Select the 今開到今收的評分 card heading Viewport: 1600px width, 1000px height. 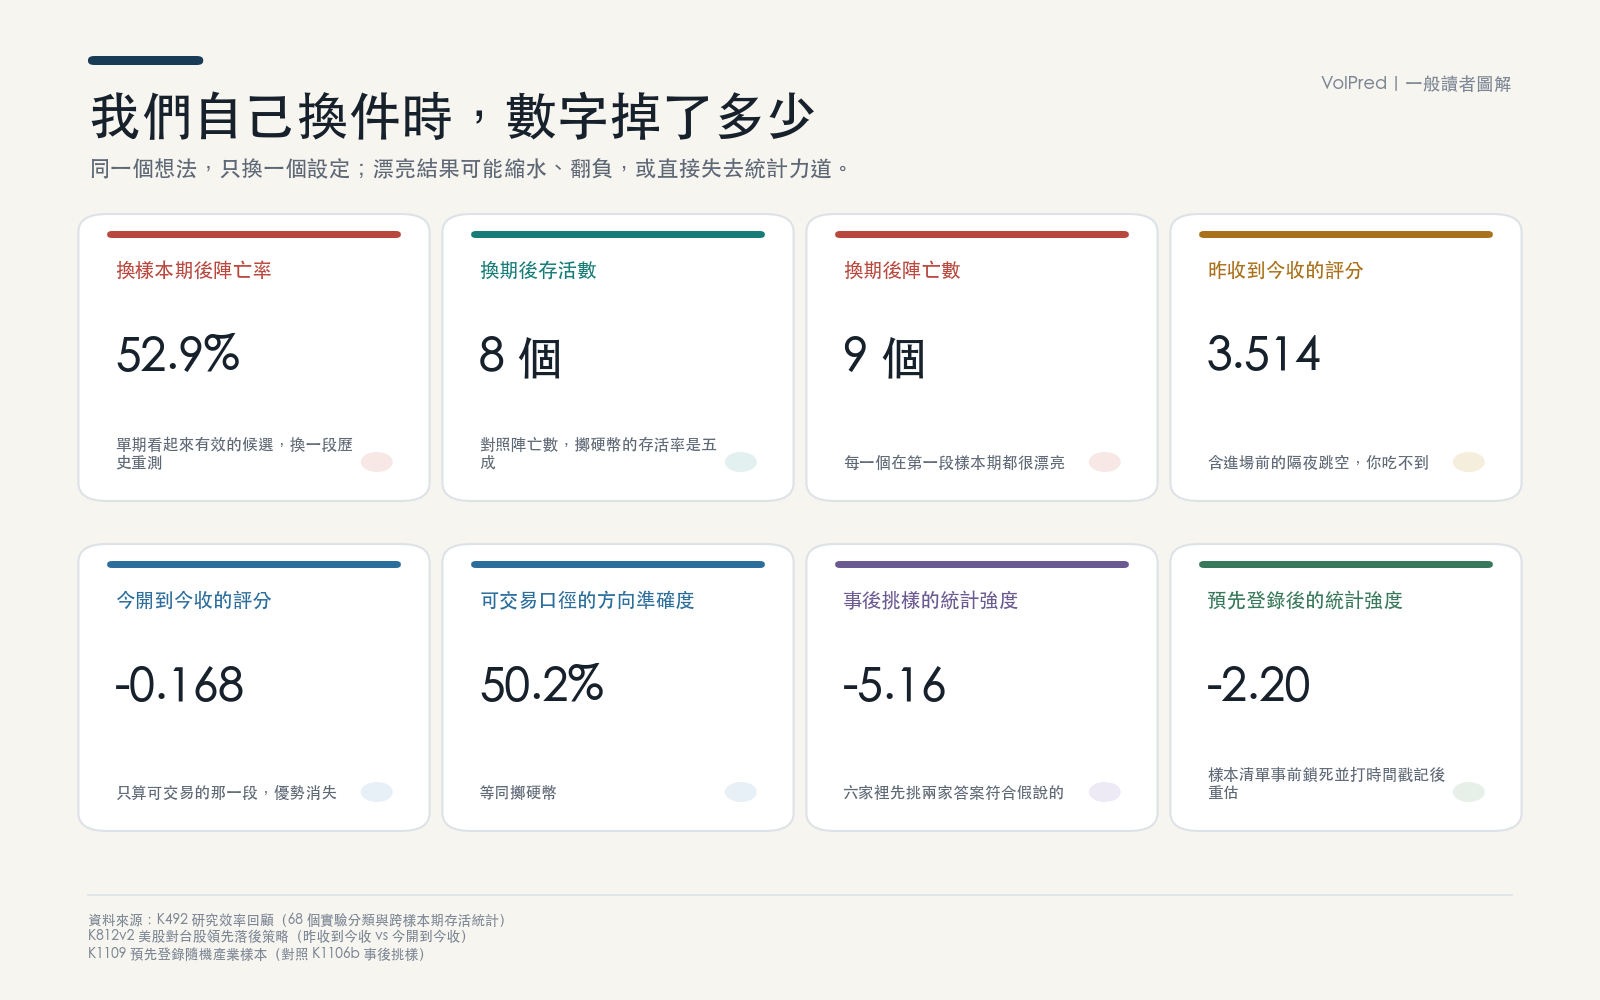194,600
